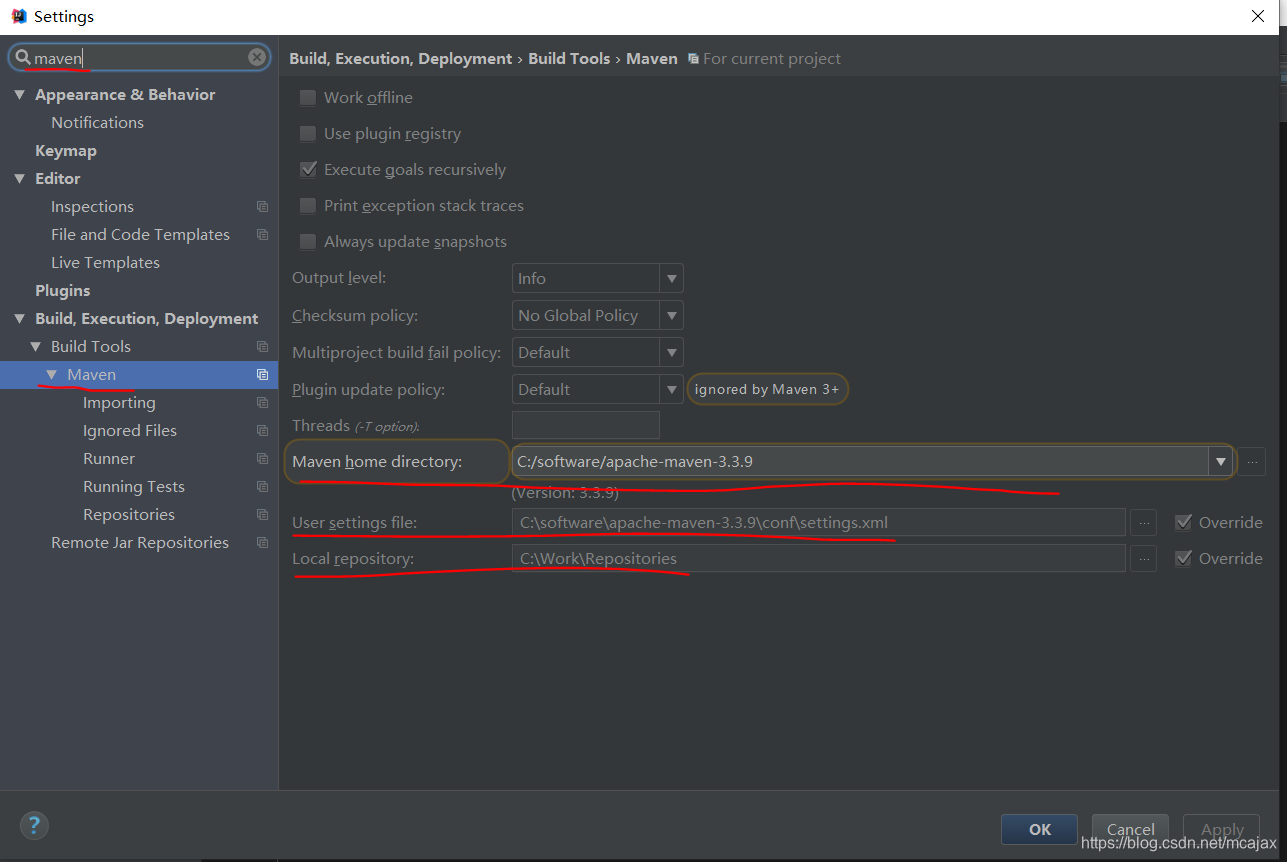Select File and Code Templates
Screen dimensions: 1287x862
(x=140, y=235)
